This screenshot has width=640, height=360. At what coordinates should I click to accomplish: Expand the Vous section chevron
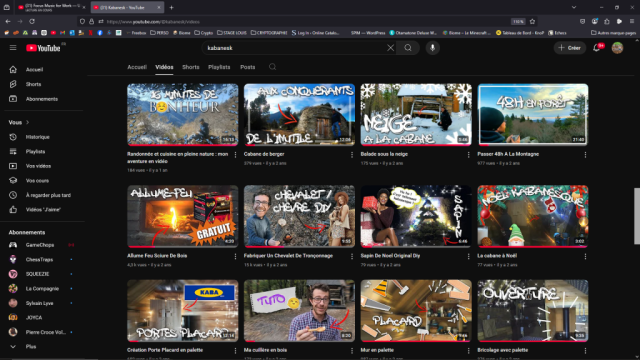click(x=28, y=122)
